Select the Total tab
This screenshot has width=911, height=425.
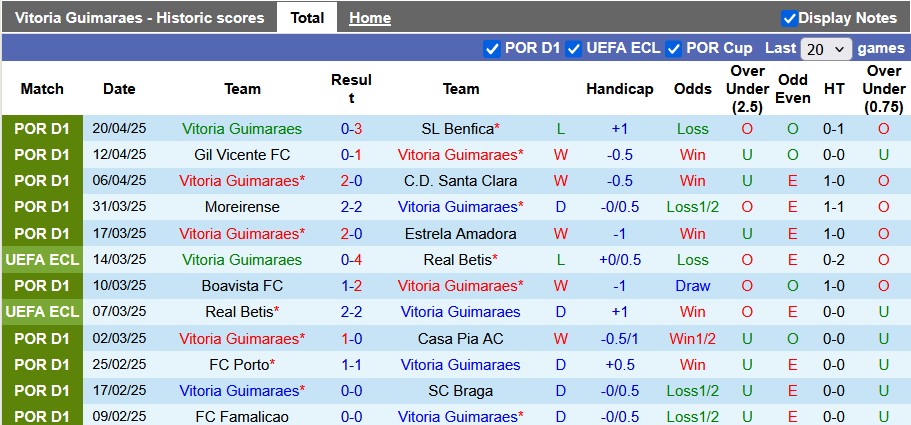click(x=307, y=18)
